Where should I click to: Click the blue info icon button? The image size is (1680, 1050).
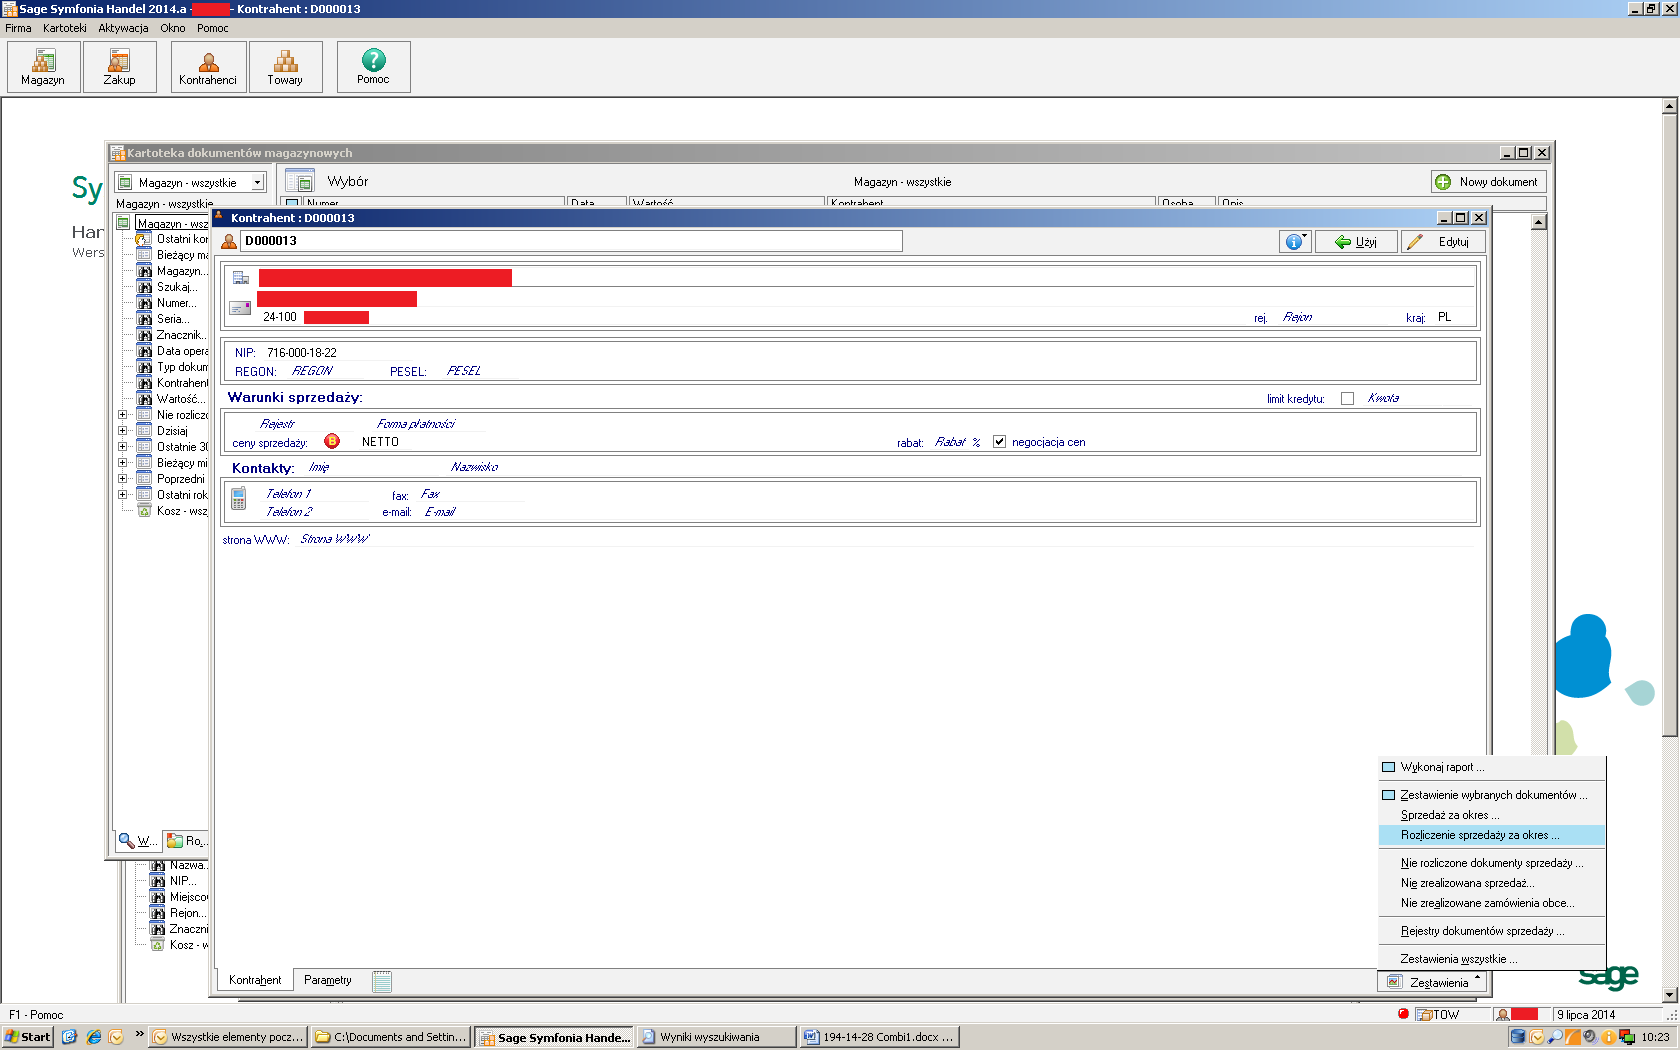tap(1294, 242)
